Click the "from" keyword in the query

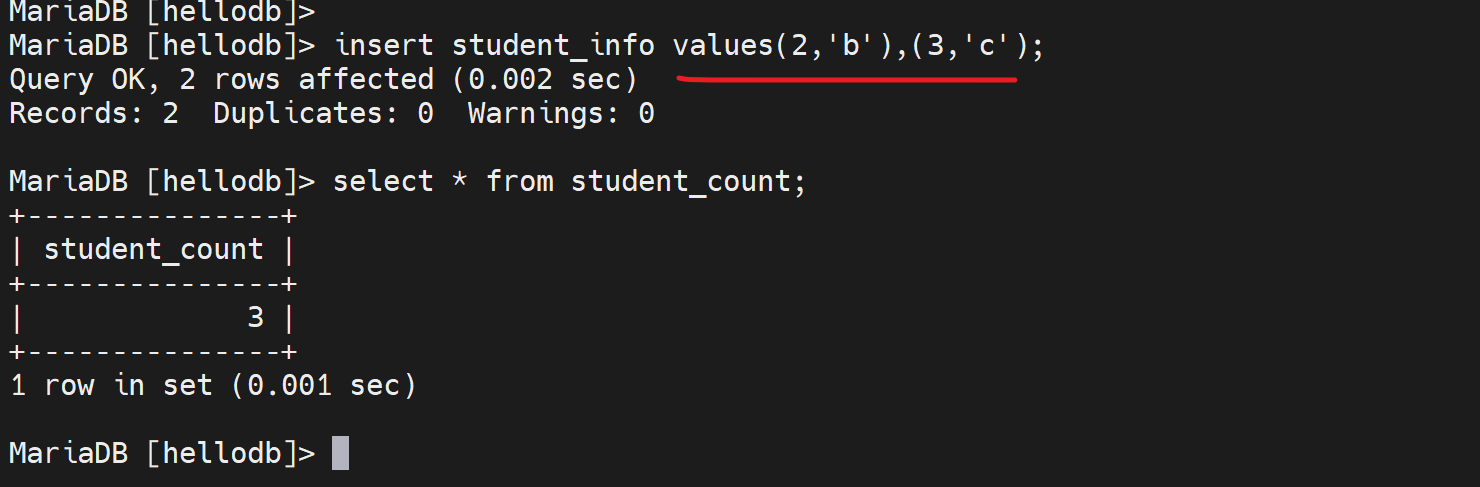(519, 181)
